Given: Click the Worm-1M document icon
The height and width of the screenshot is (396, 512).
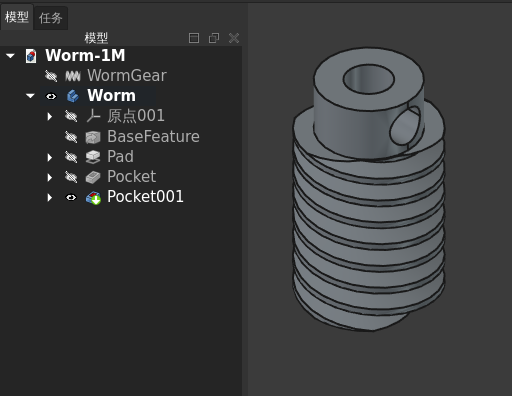Looking at the screenshot, I should tap(31, 56).
